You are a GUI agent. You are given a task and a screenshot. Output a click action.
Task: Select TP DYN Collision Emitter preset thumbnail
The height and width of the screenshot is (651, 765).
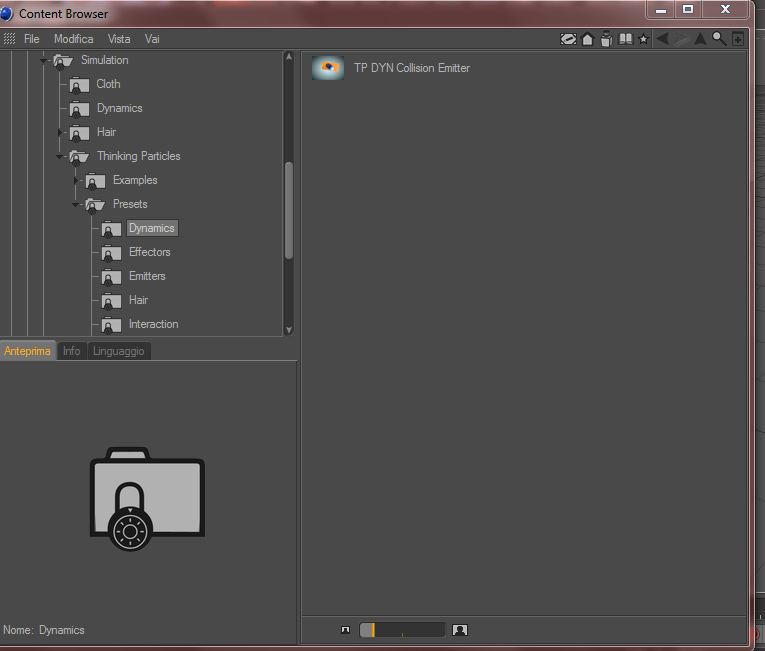(x=328, y=68)
